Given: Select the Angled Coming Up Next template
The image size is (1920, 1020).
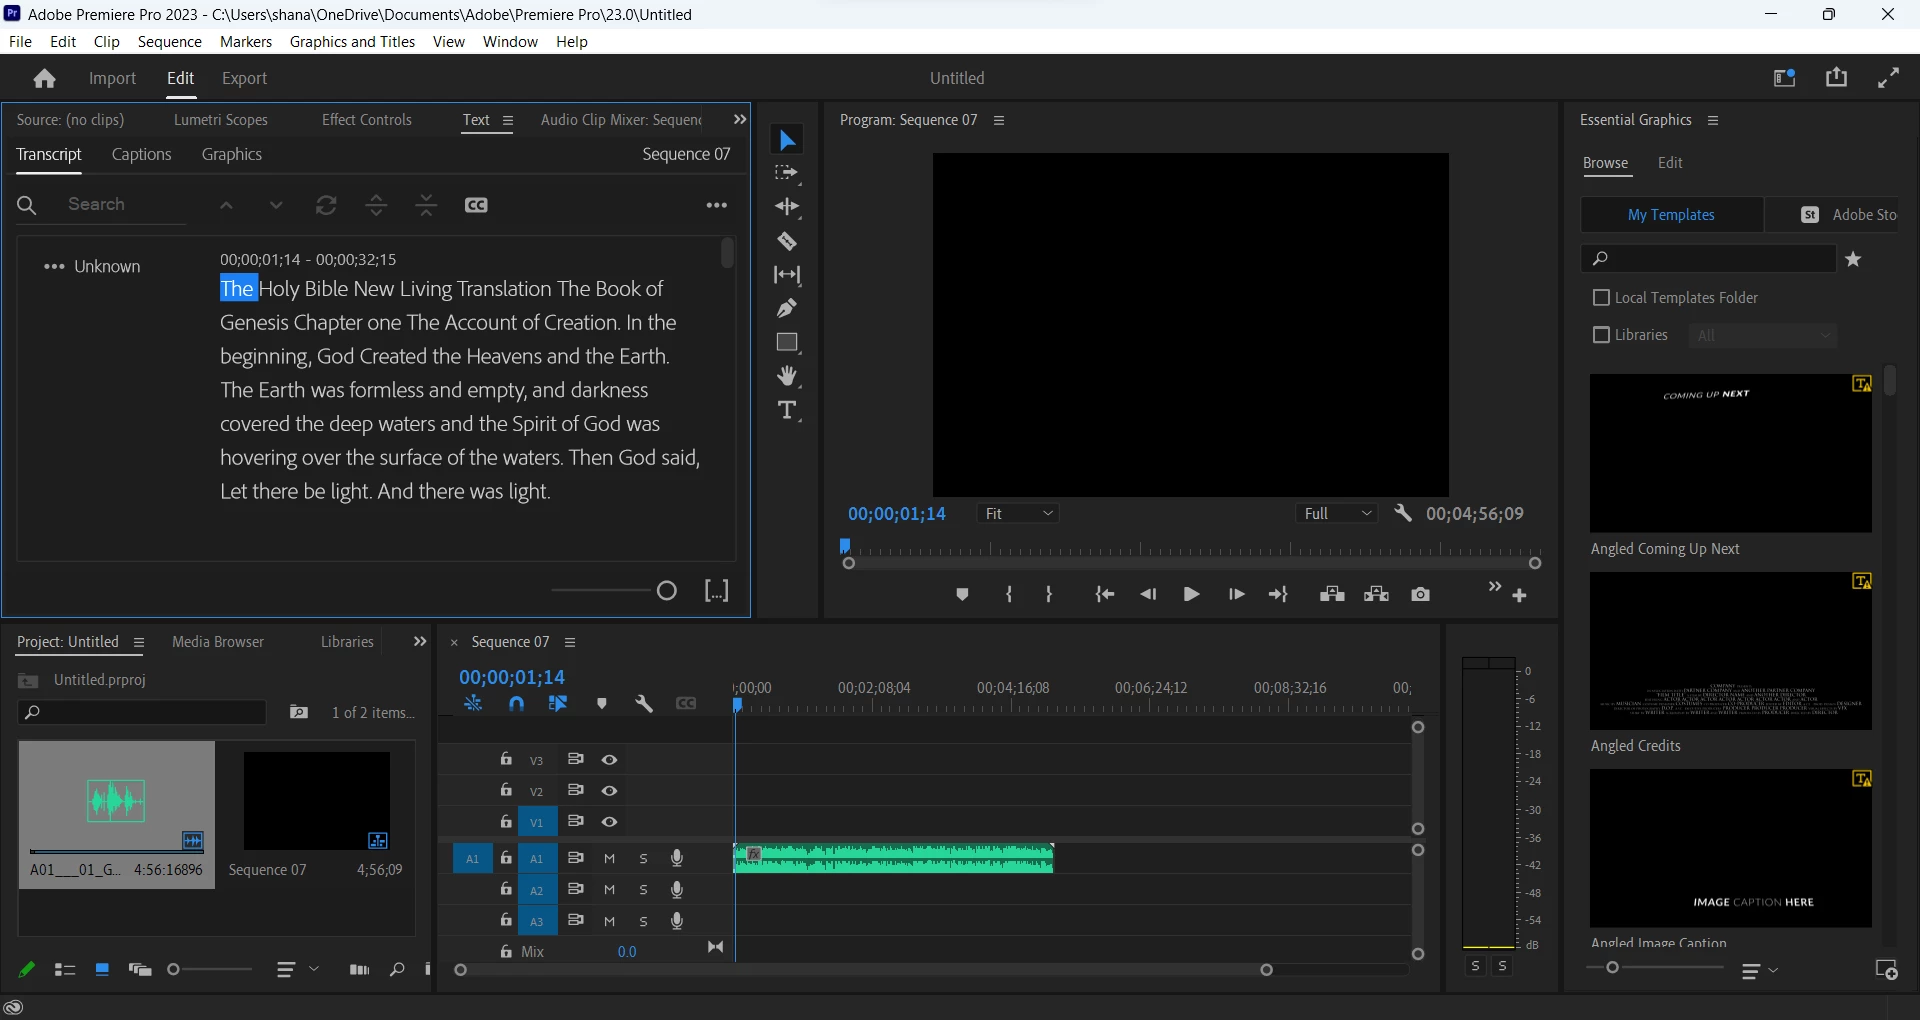Looking at the screenshot, I should pyautogui.click(x=1731, y=453).
